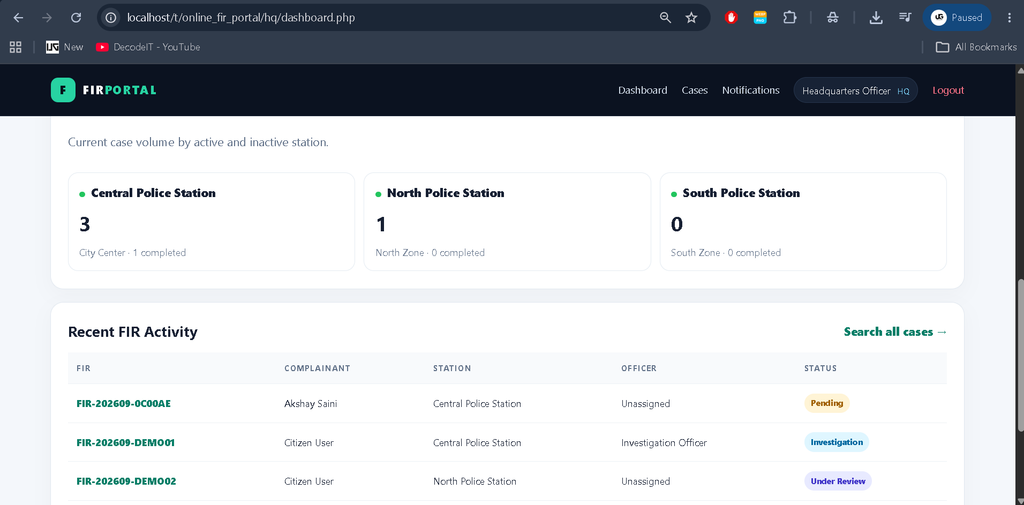Viewport: 1024px width, 505px height.
Task: Click the zoom magnifier icon in address bar
Action: (x=665, y=18)
